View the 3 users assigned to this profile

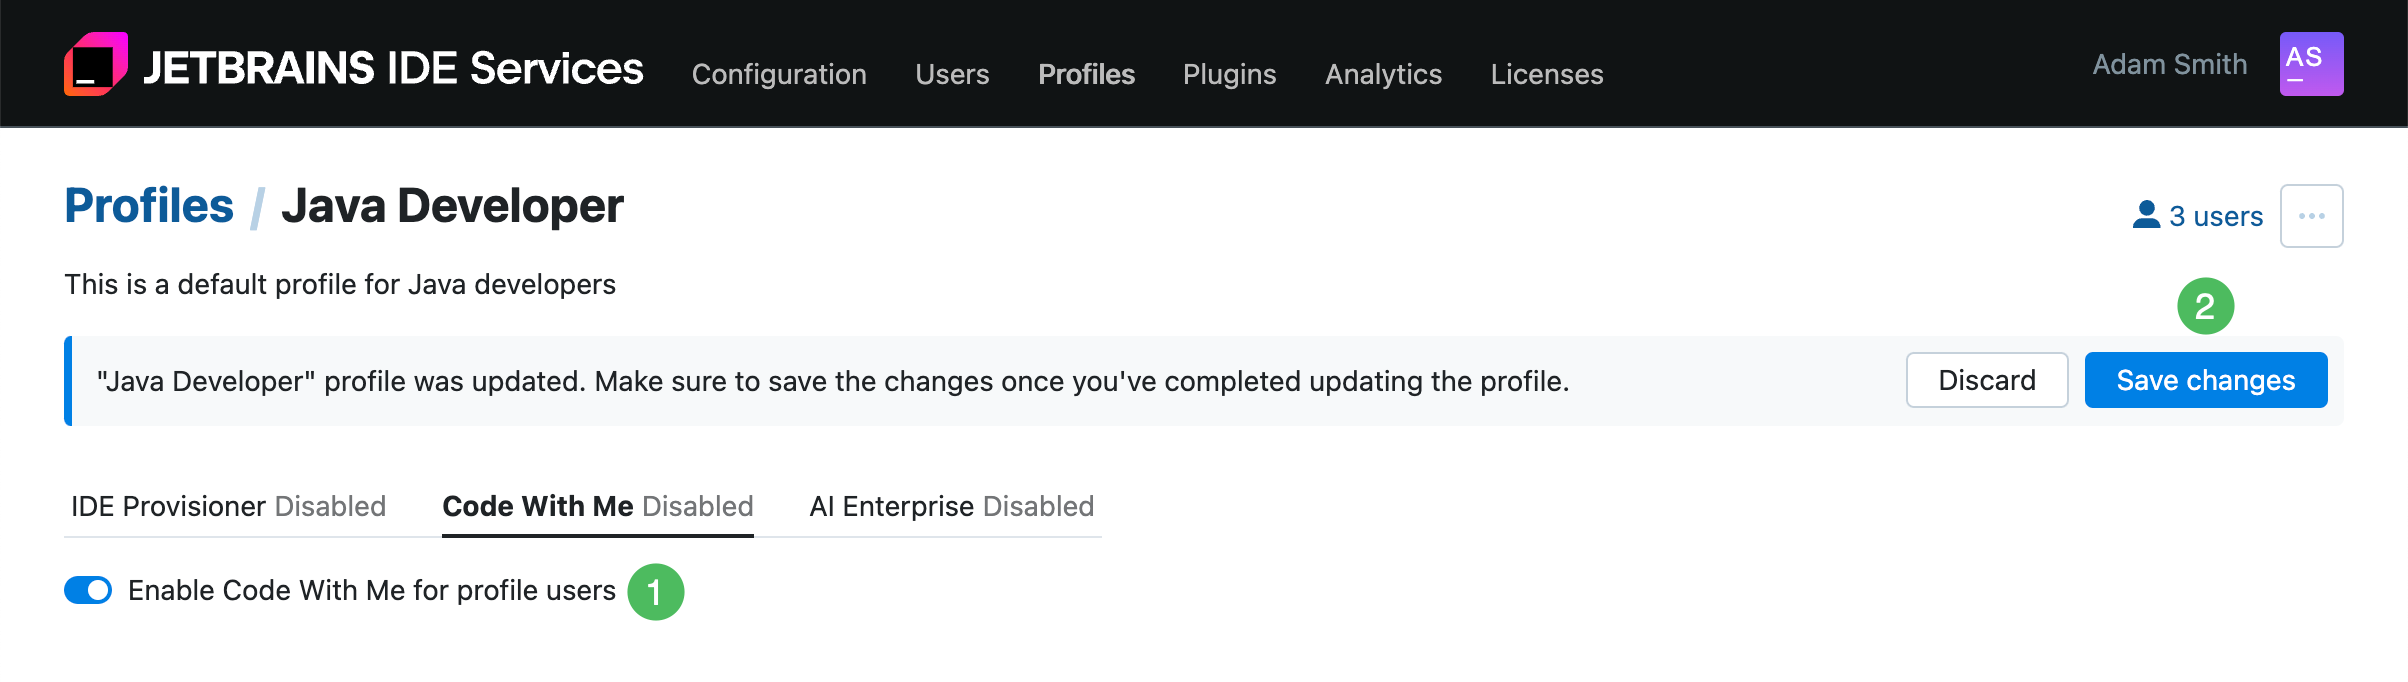(x=2215, y=214)
